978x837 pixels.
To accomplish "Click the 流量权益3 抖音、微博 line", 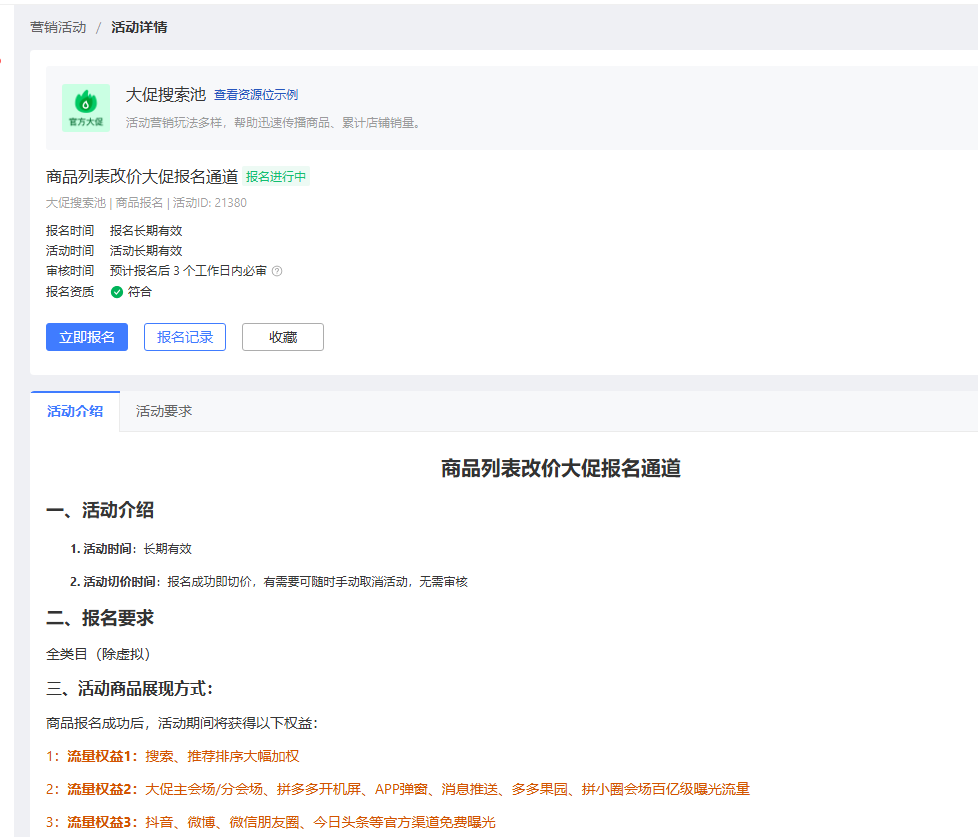I will (271, 823).
